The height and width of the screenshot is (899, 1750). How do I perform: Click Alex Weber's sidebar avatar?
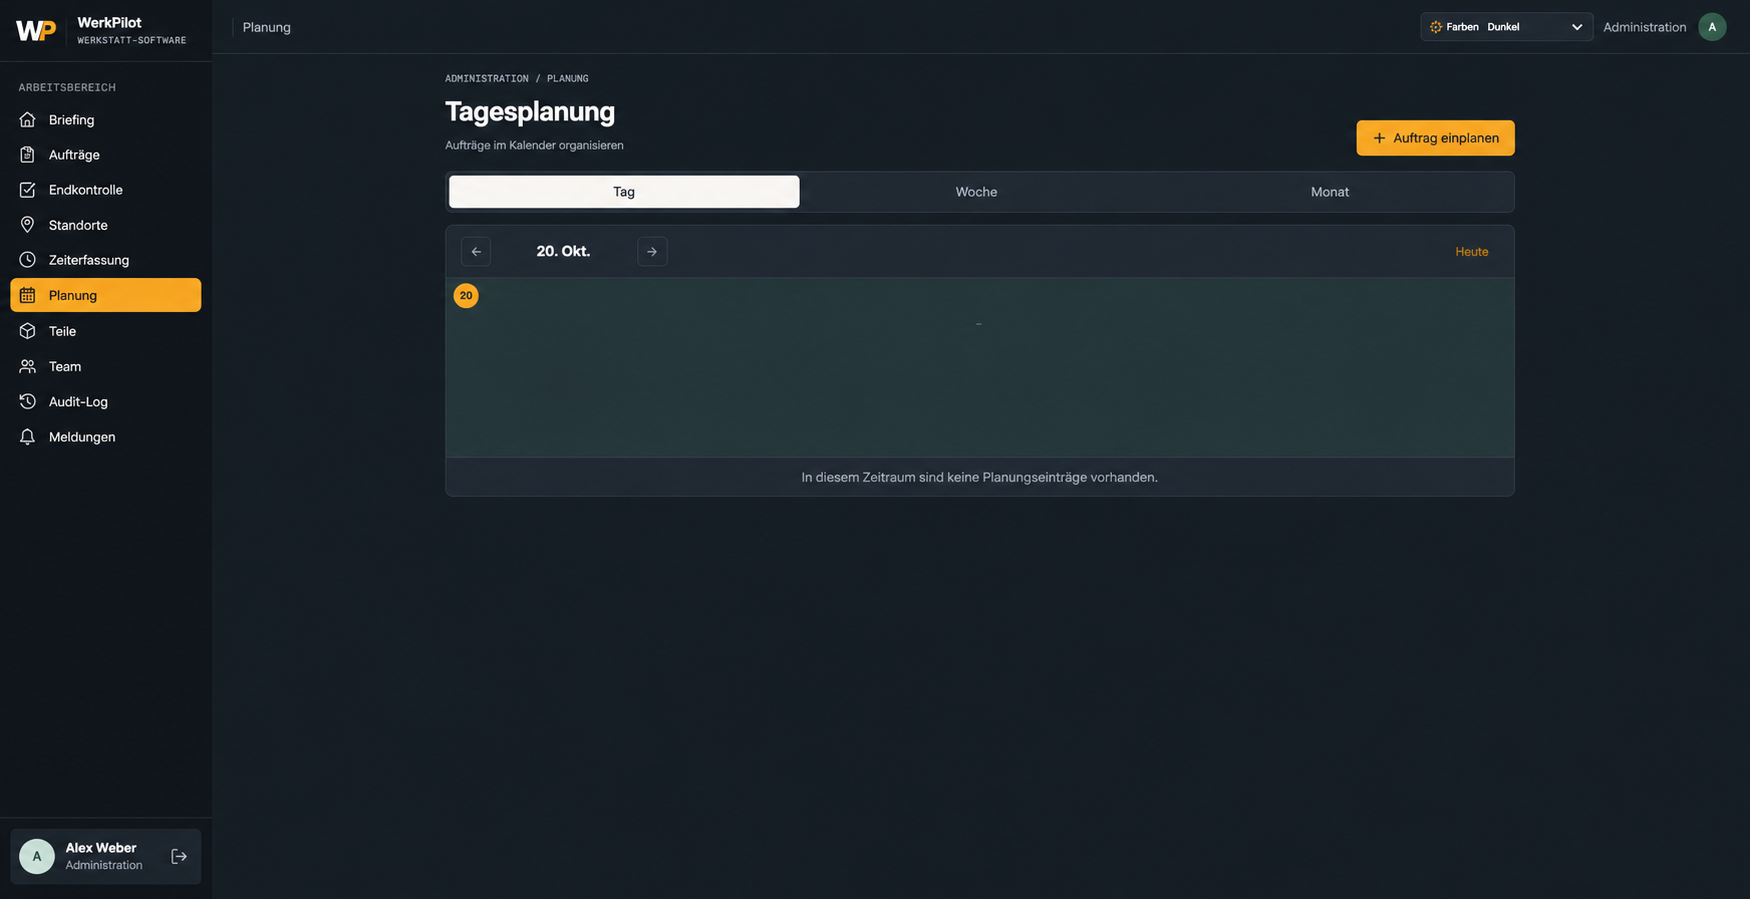coord(37,857)
